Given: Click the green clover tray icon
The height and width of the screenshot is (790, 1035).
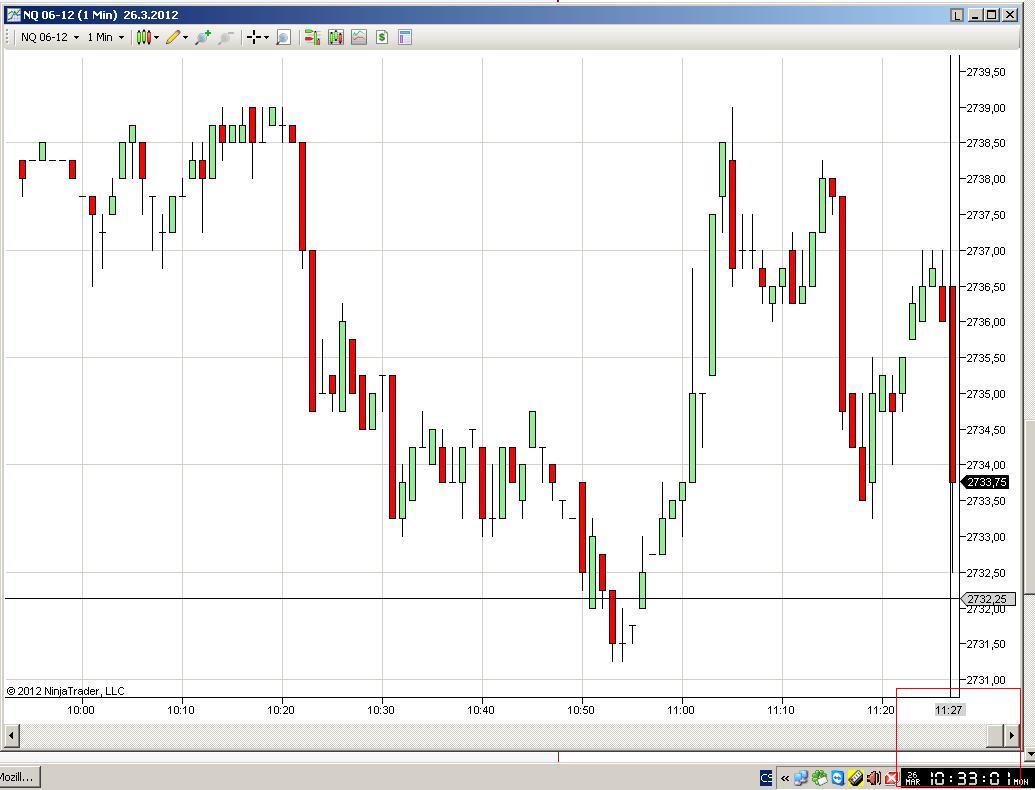Looking at the screenshot, I should (x=820, y=779).
